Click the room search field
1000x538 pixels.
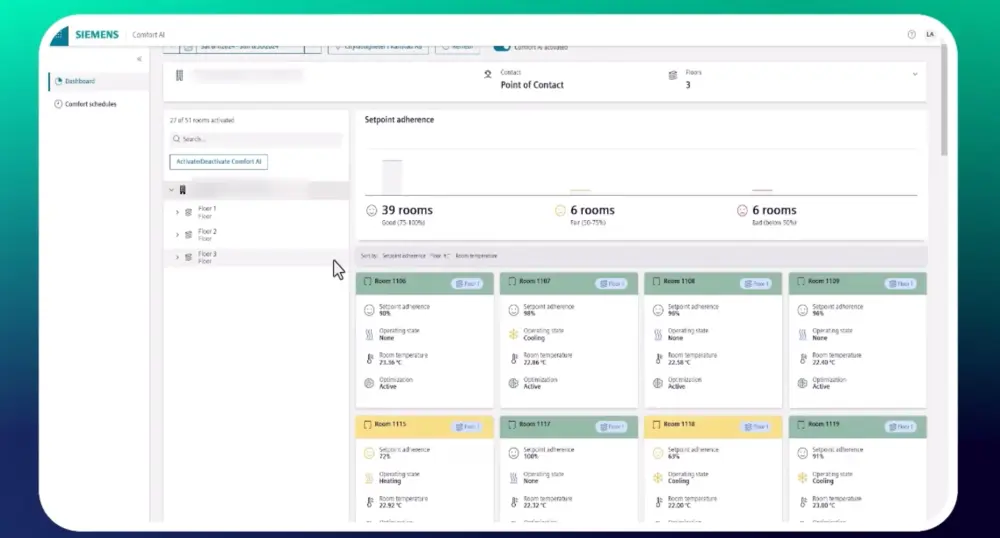click(255, 140)
